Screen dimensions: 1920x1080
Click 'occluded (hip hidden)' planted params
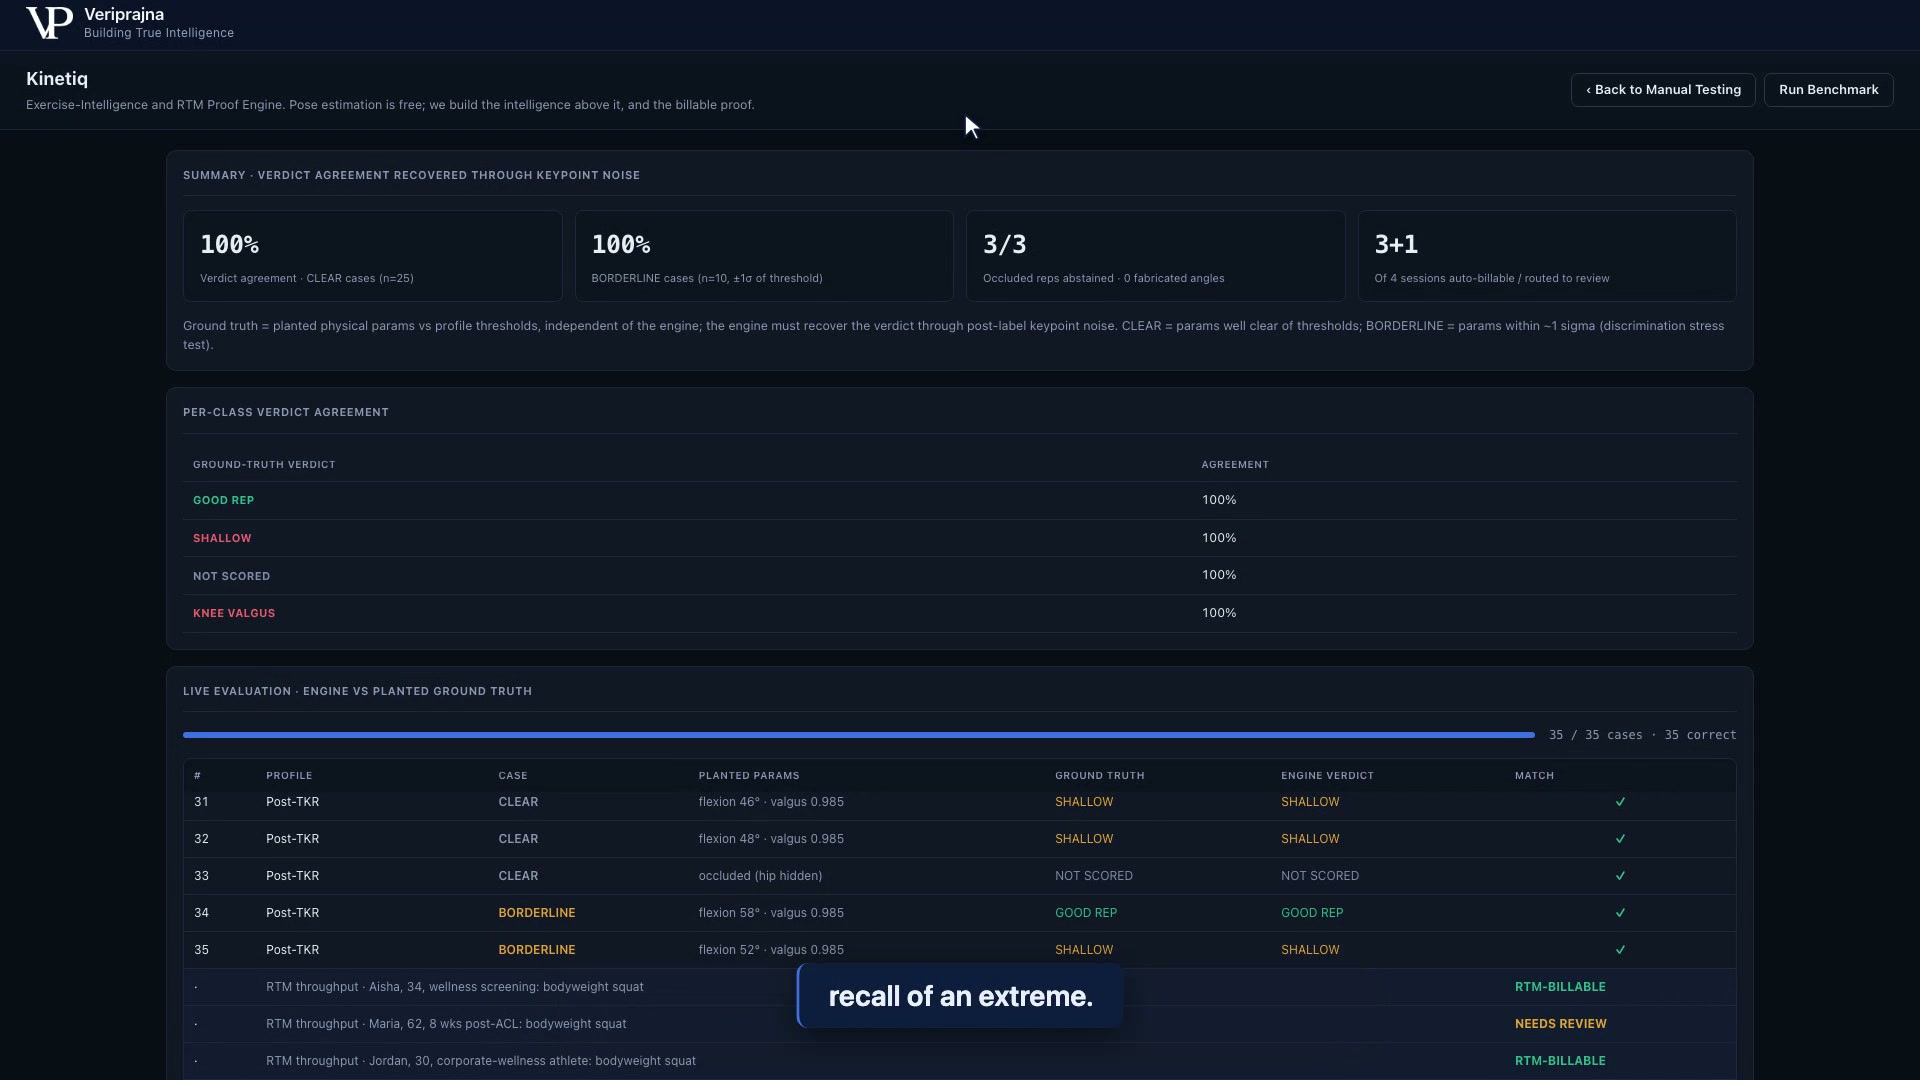(x=760, y=876)
